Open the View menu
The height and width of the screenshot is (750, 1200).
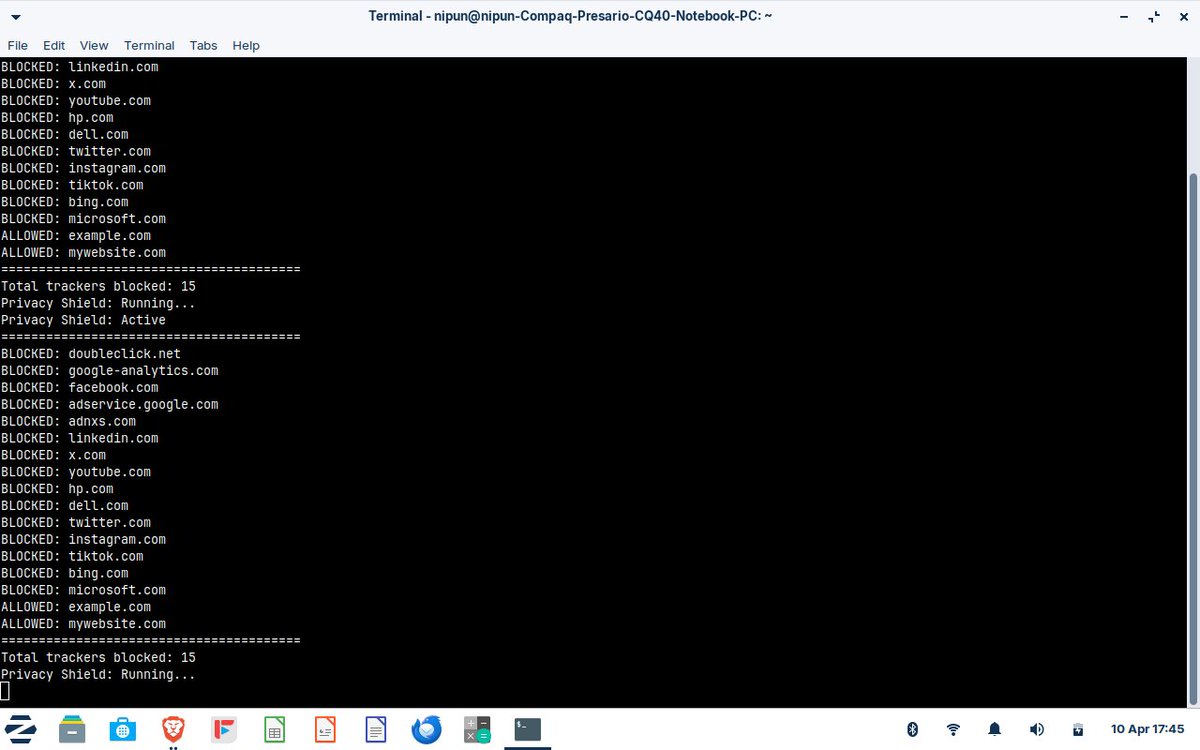94,45
